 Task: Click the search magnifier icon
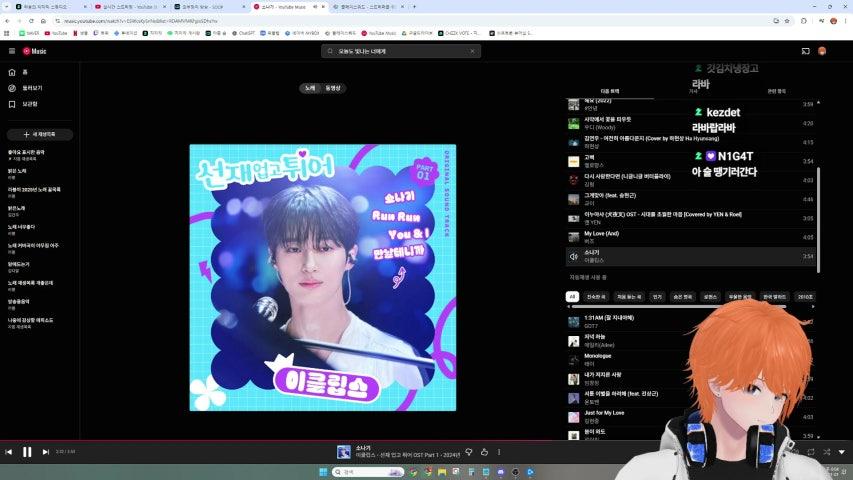pos(330,51)
